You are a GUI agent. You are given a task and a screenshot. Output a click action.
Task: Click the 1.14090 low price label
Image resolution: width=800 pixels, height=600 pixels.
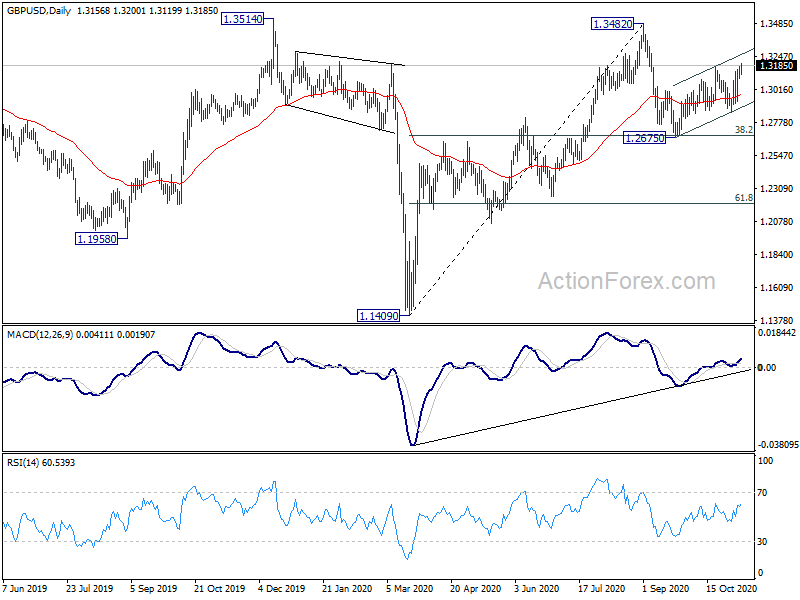379,316
